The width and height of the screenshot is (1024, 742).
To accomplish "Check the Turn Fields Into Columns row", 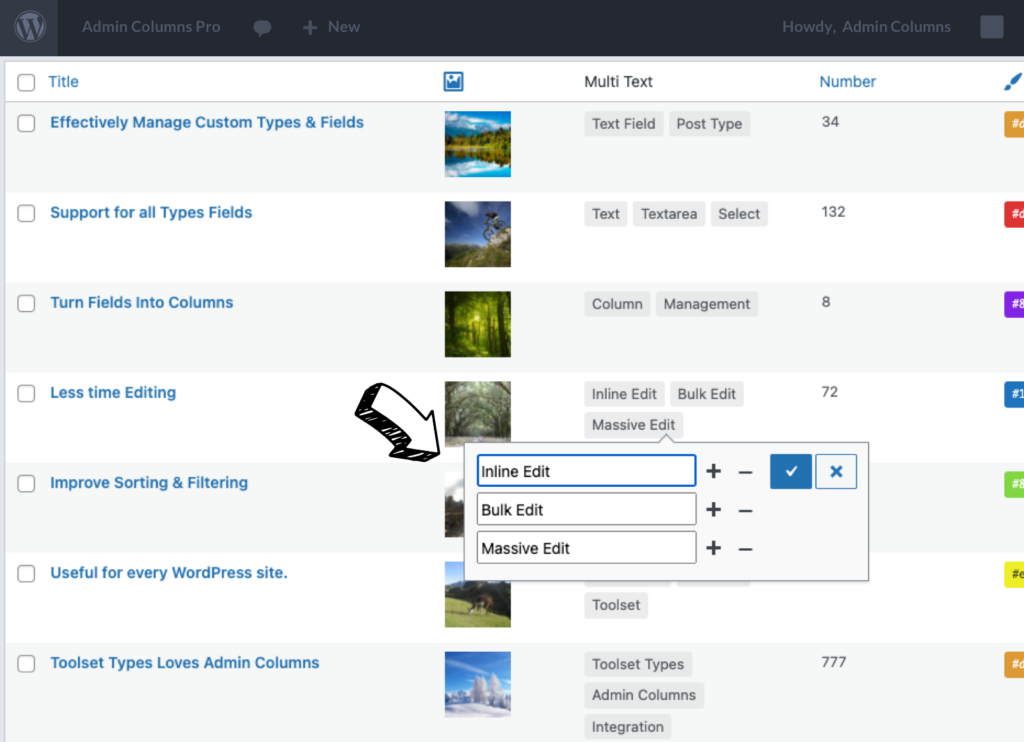I will [26, 303].
